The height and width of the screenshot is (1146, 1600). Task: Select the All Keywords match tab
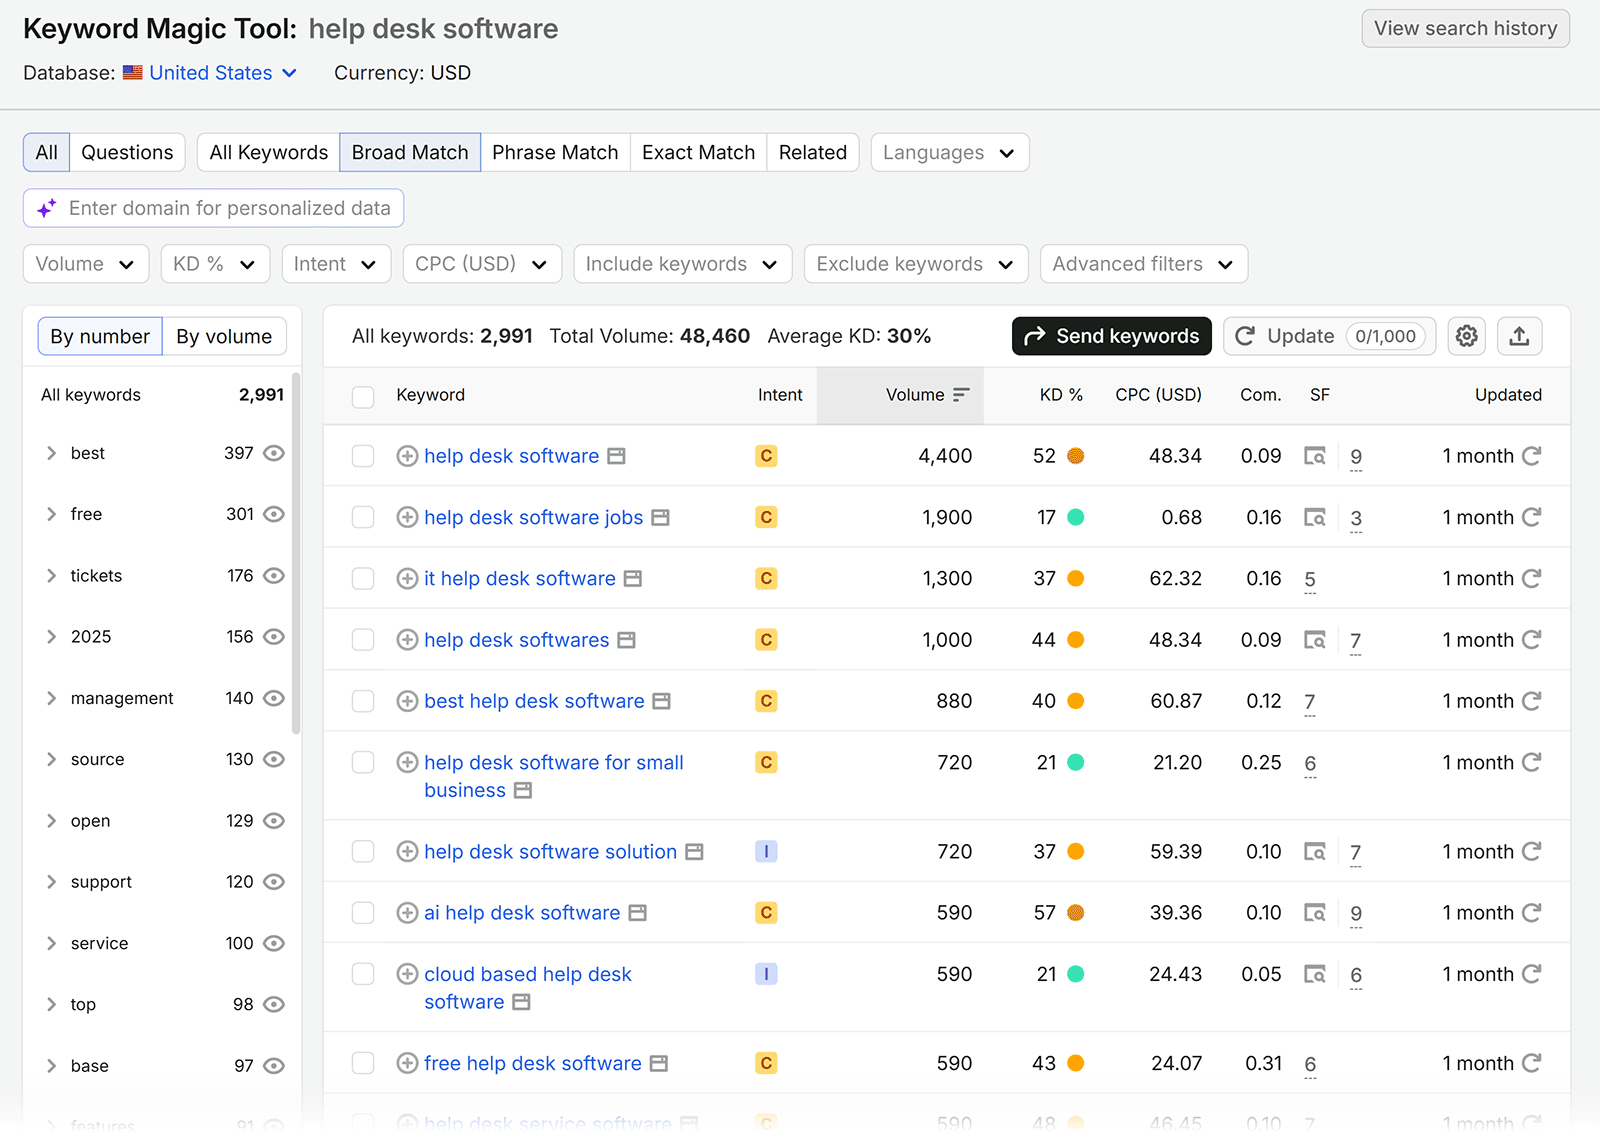point(269,152)
